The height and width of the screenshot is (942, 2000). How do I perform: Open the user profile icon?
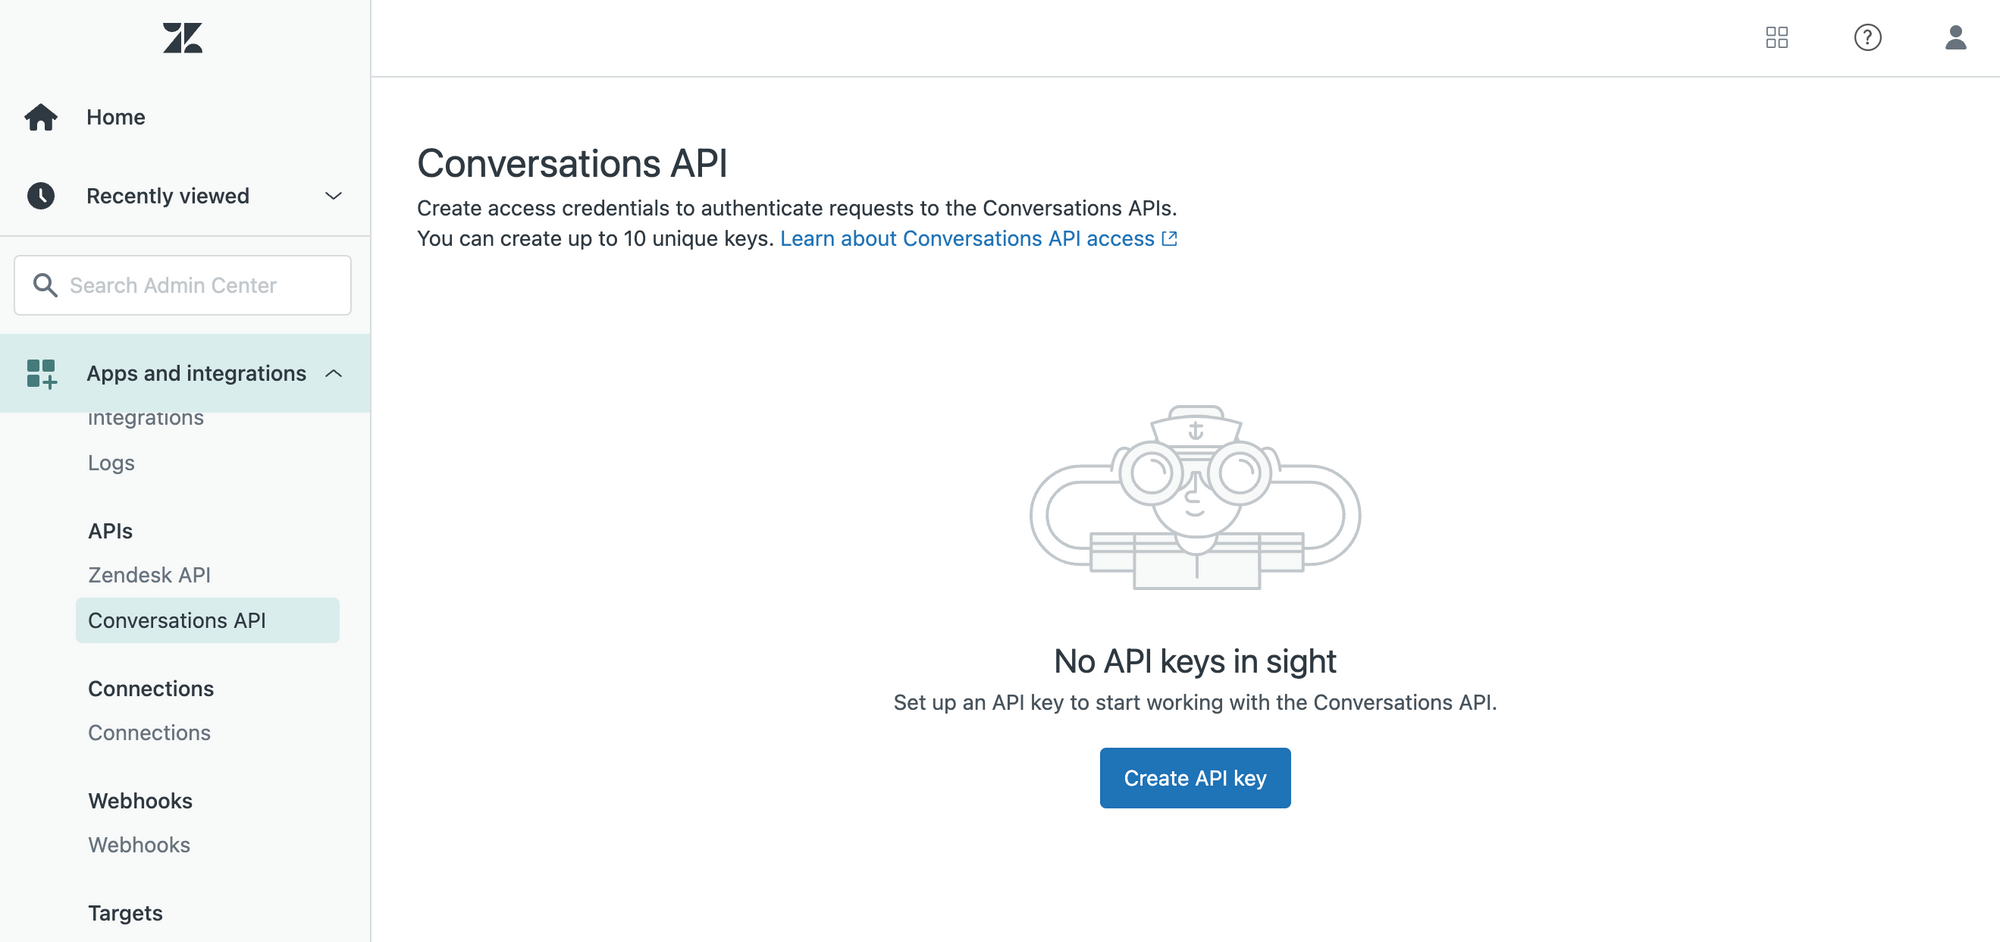tap(1956, 38)
